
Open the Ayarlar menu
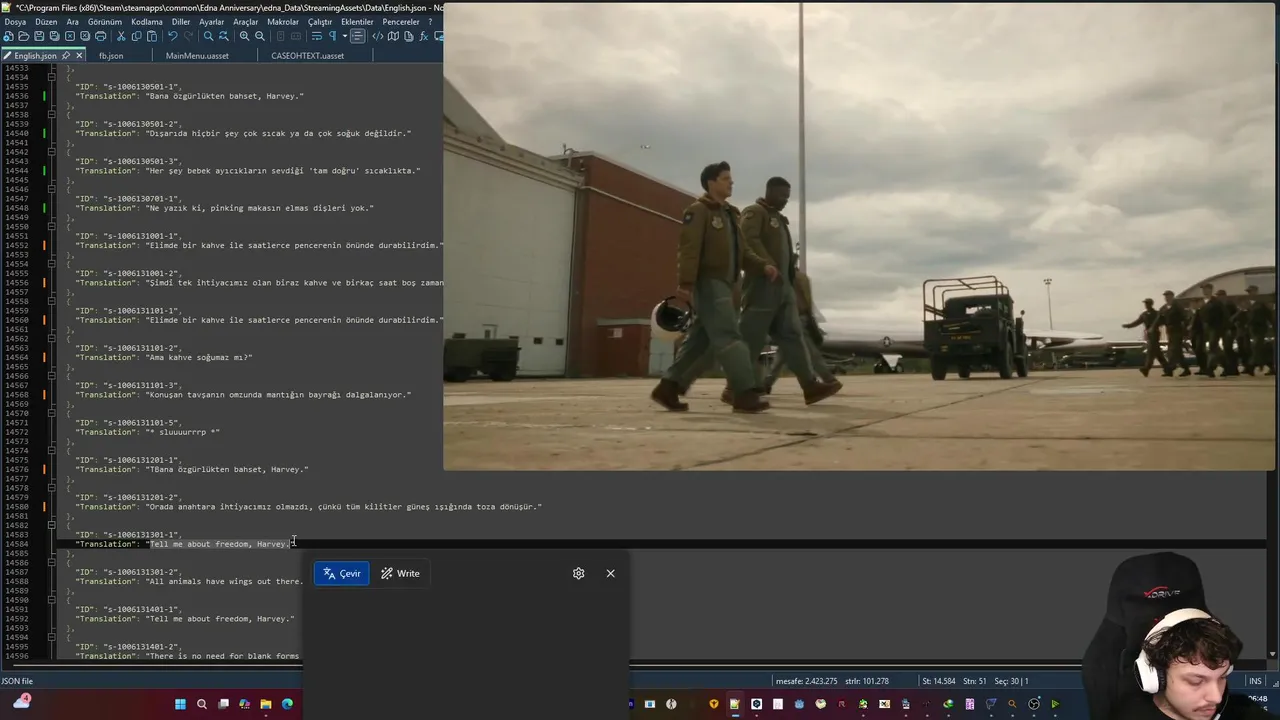point(211,22)
